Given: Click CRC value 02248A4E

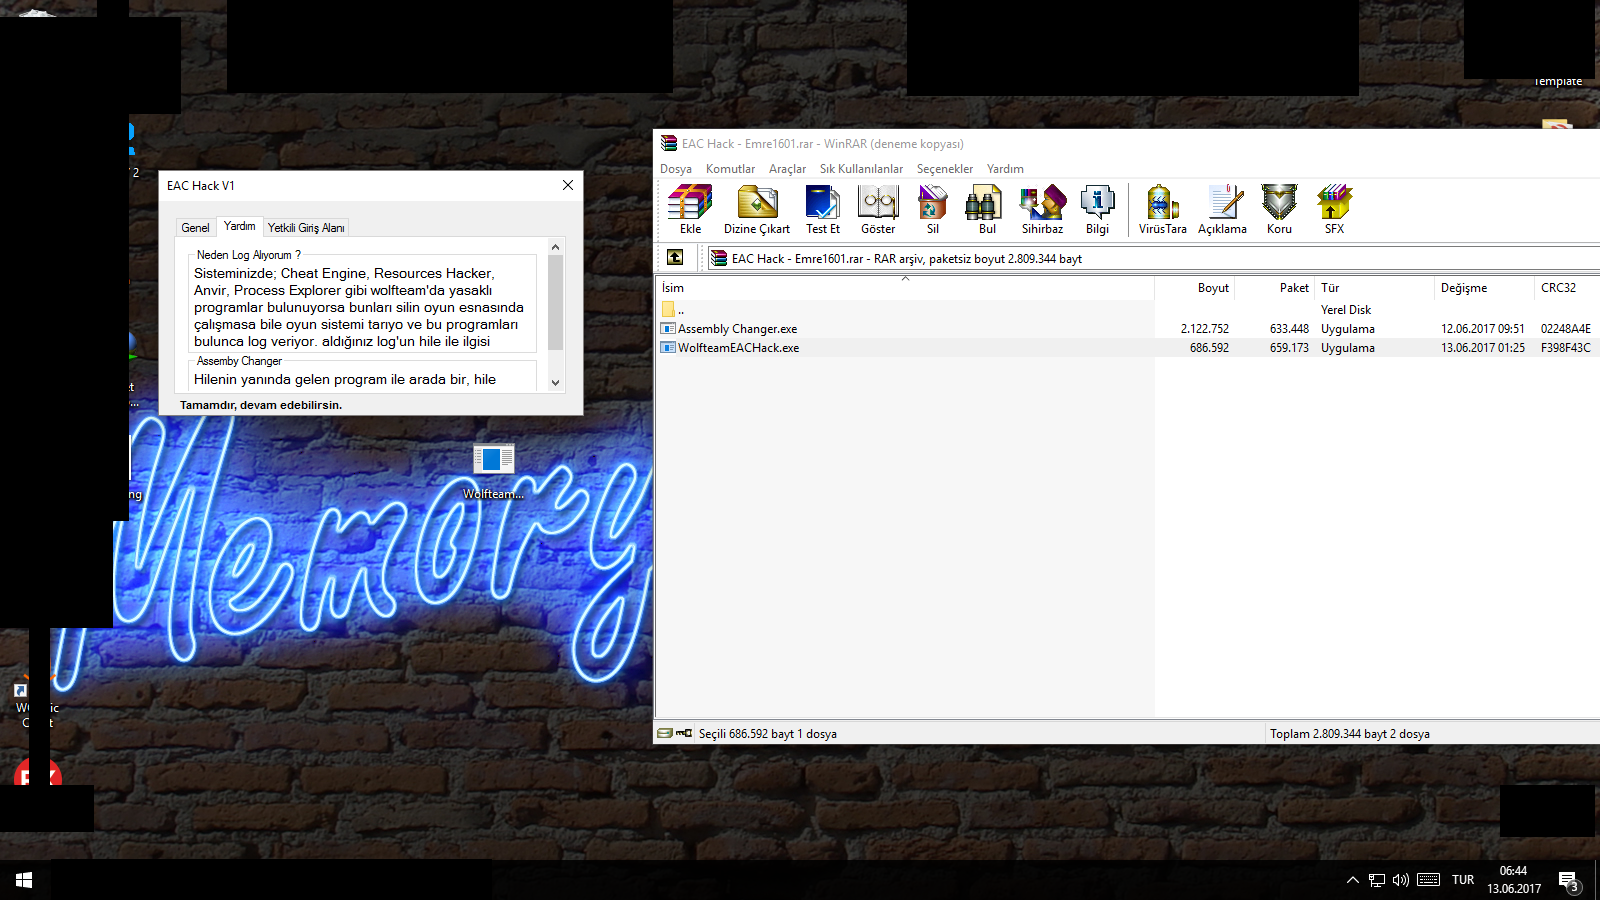Looking at the screenshot, I should (x=1566, y=329).
